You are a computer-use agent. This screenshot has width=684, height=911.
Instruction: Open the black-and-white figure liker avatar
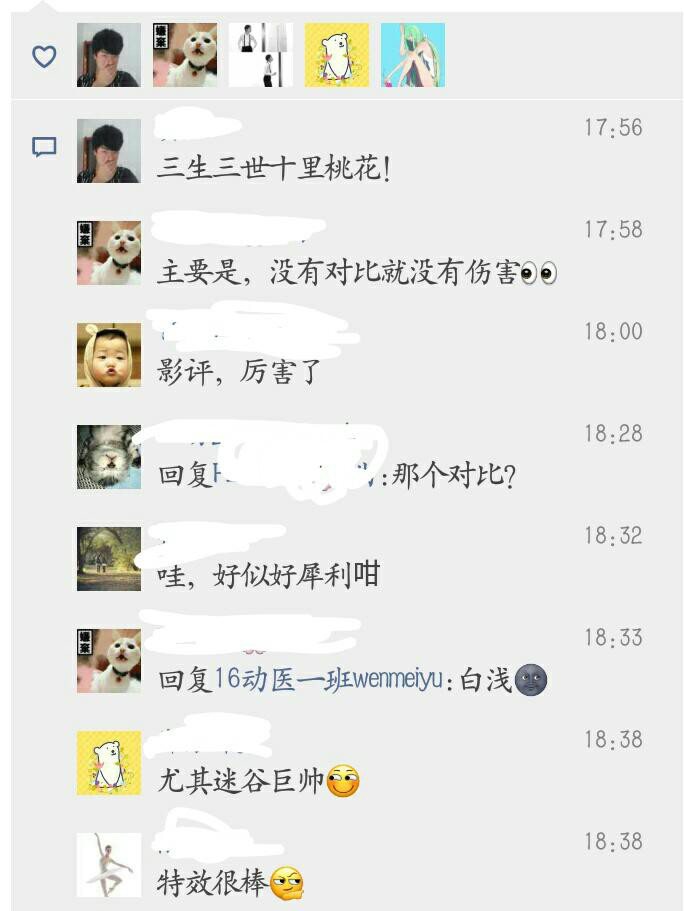click(x=261, y=55)
